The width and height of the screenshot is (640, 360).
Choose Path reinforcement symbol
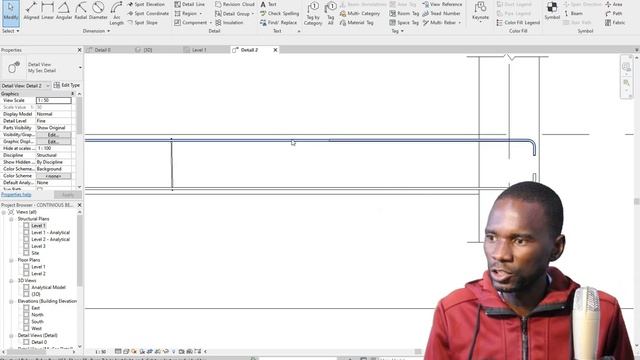pos(614,13)
